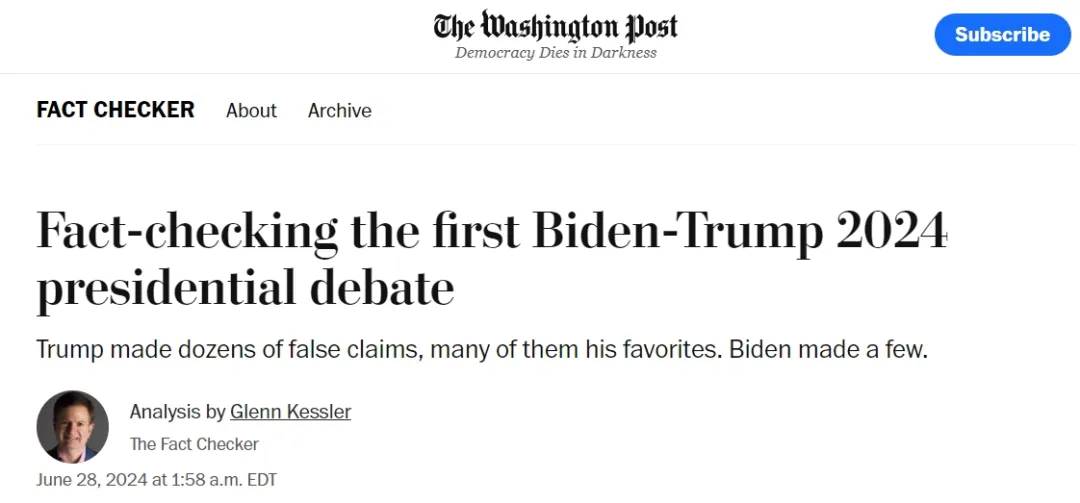Open the Archive page
Viewport: 1080px width, 503px height.
(340, 110)
